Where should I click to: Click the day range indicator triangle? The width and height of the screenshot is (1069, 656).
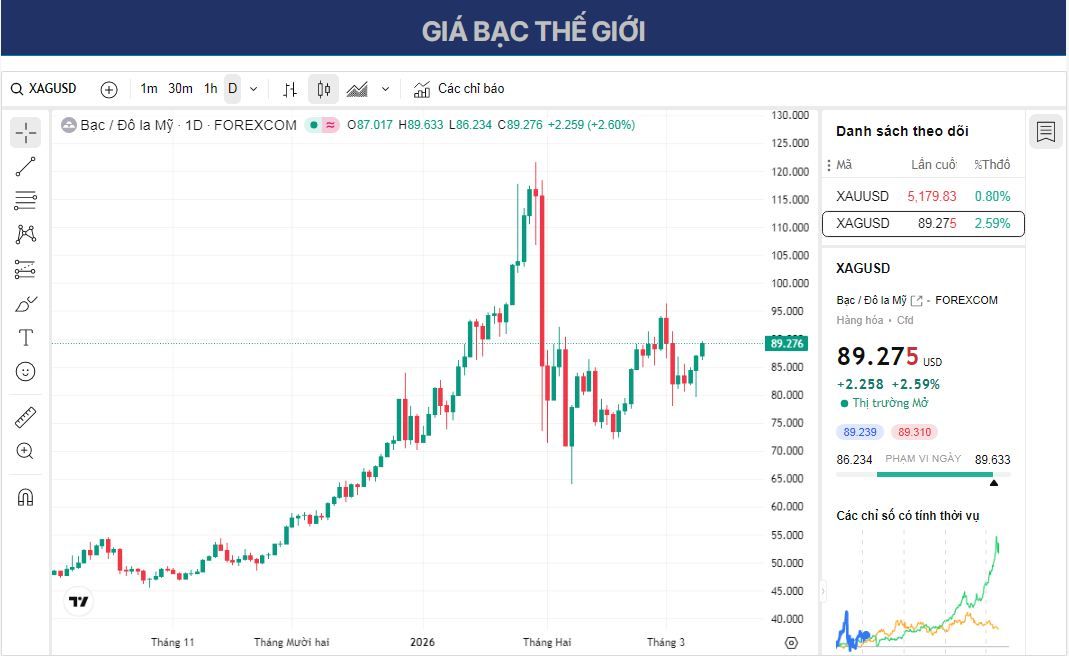(993, 483)
